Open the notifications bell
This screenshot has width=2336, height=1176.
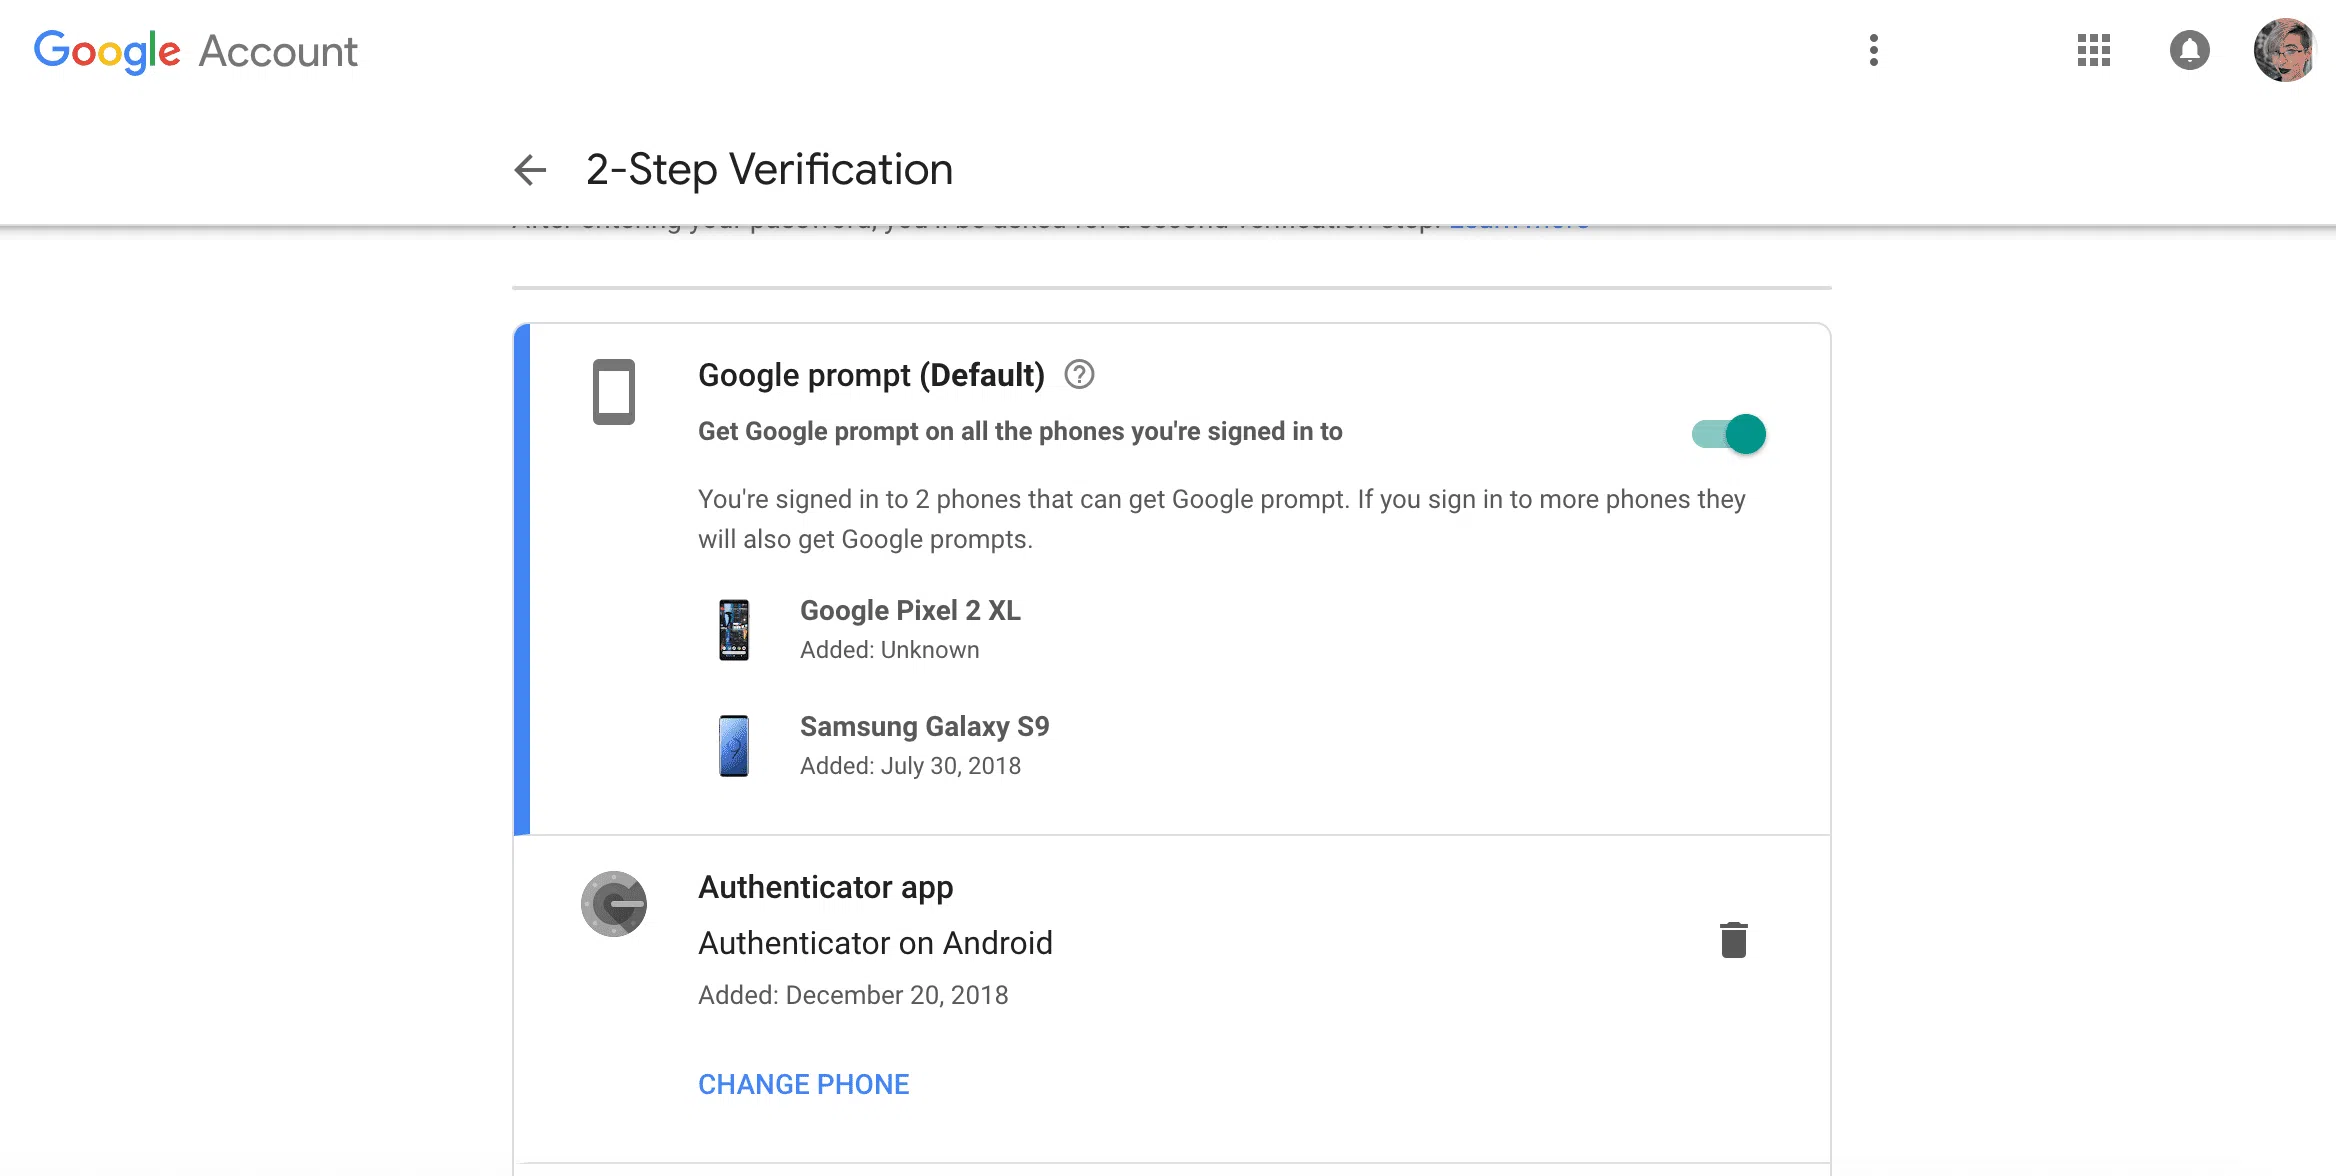[x=2189, y=50]
